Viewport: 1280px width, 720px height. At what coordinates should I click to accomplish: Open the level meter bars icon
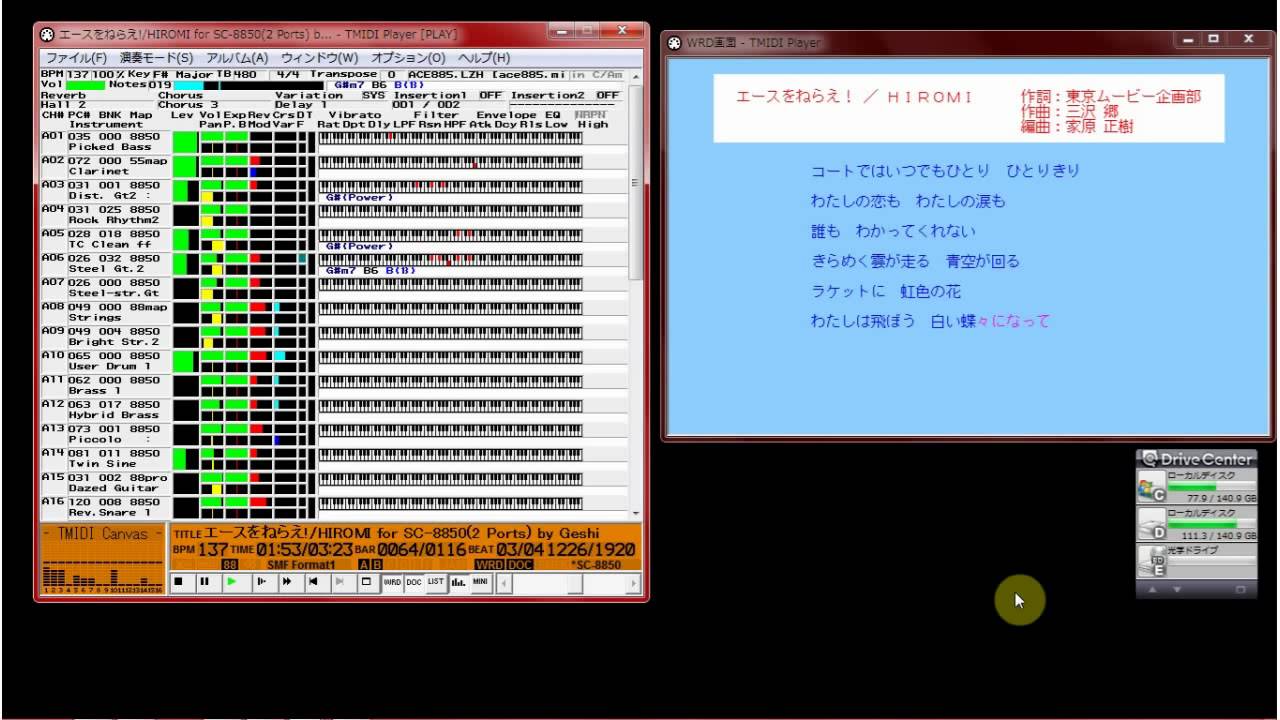[x=458, y=581]
